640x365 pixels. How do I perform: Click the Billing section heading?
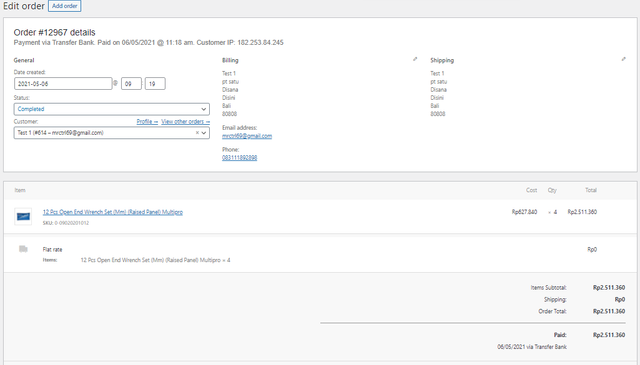(230, 60)
